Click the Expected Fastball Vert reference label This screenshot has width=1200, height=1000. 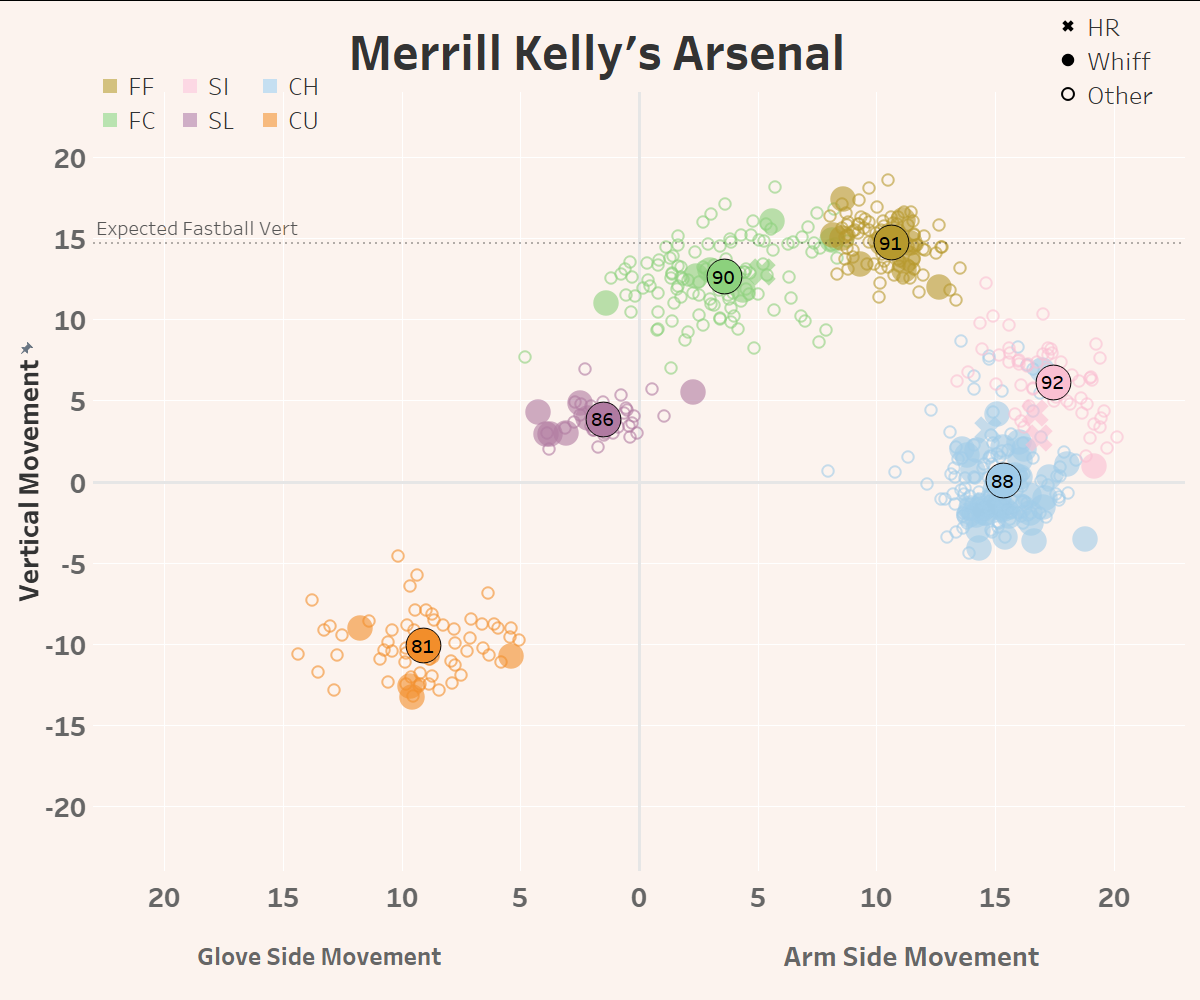point(197,229)
